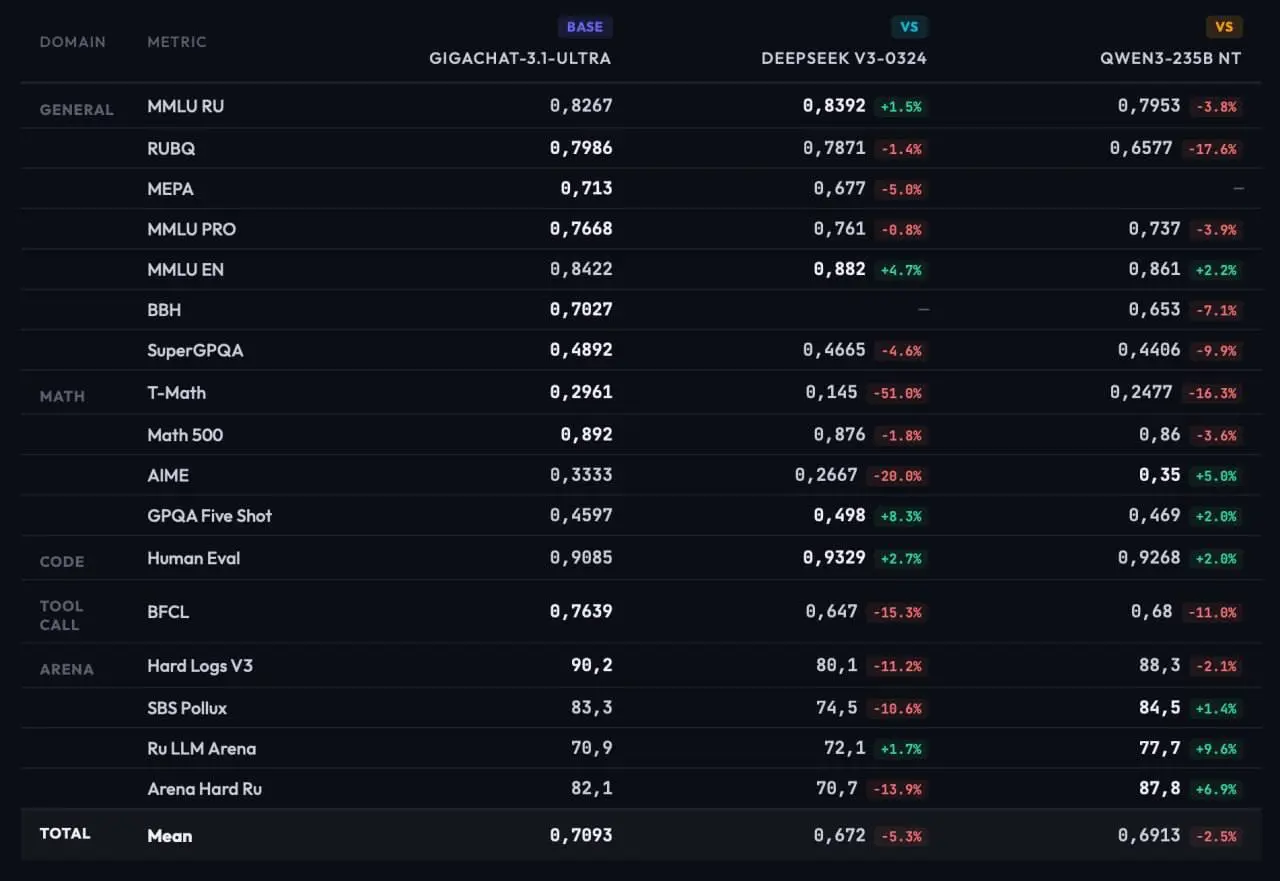
Task: Select the VS badge above DeepSeek
Action: point(909,27)
